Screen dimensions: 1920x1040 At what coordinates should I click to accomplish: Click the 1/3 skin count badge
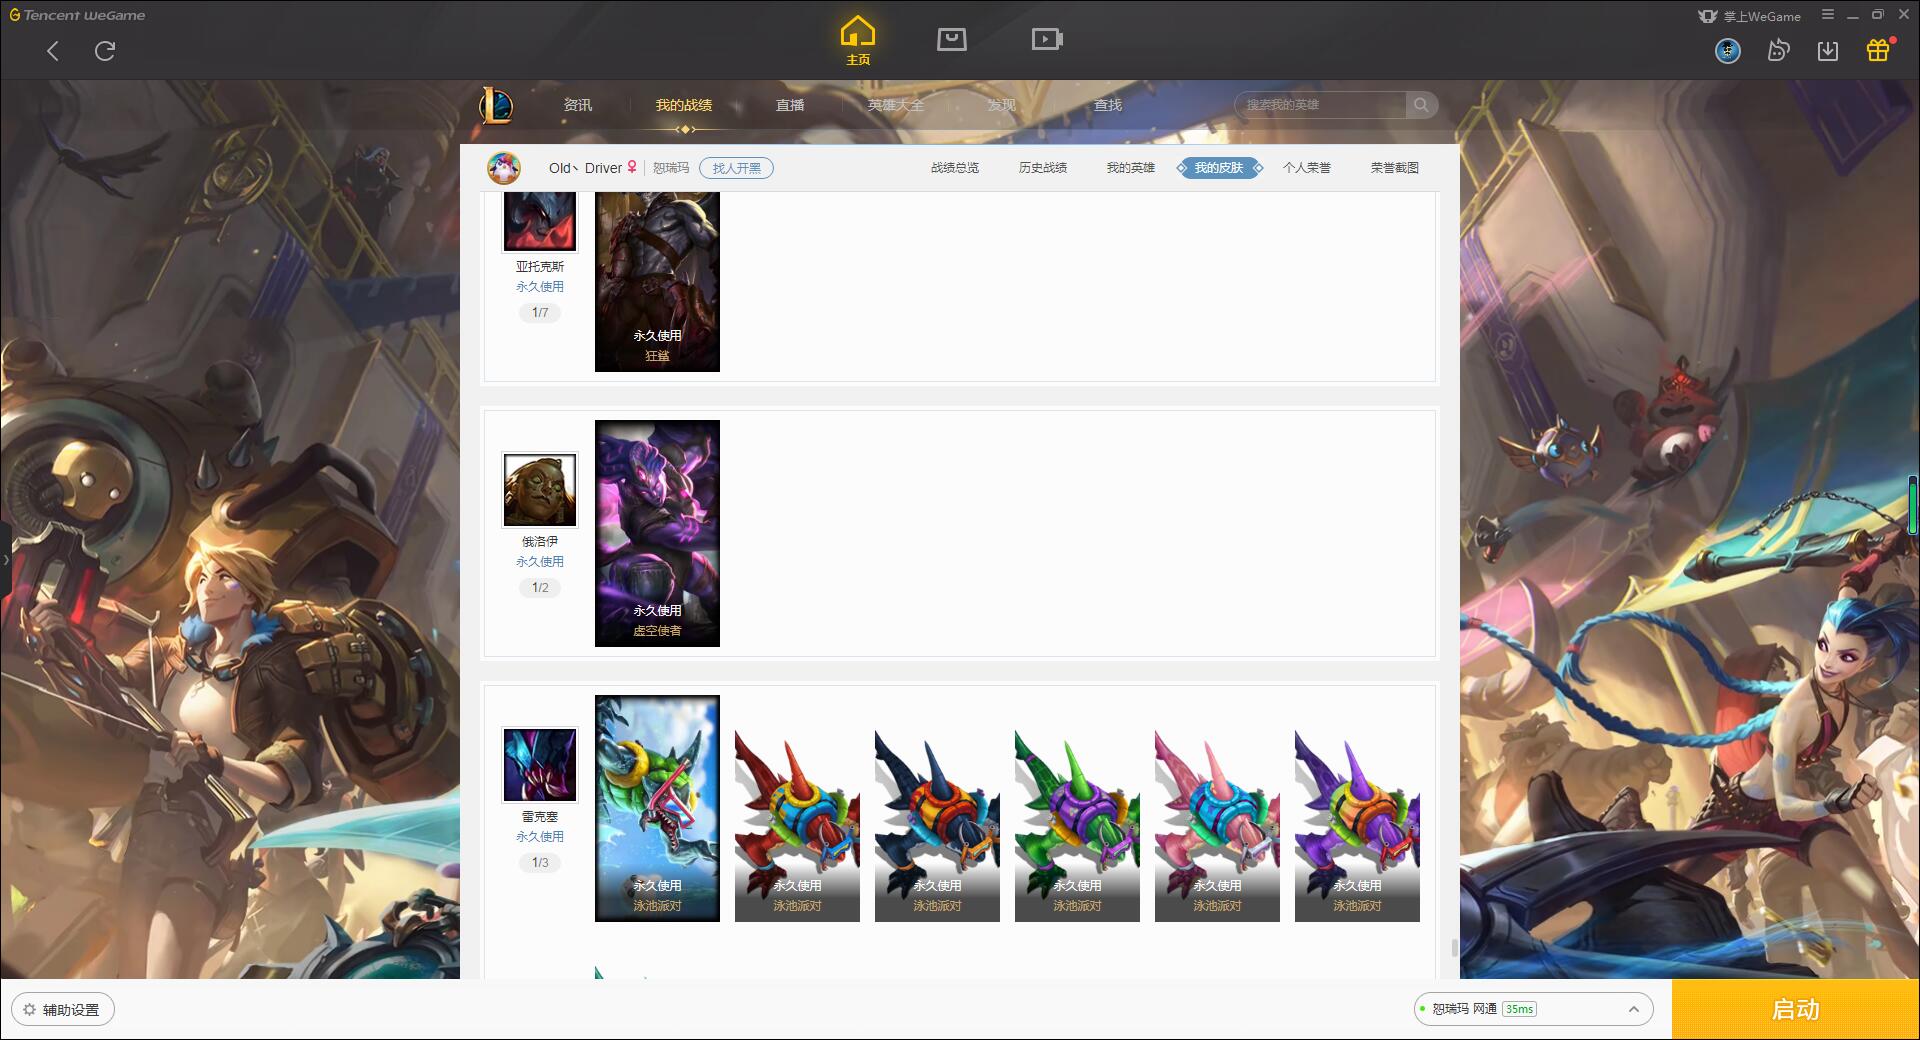[x=540, y=863]
